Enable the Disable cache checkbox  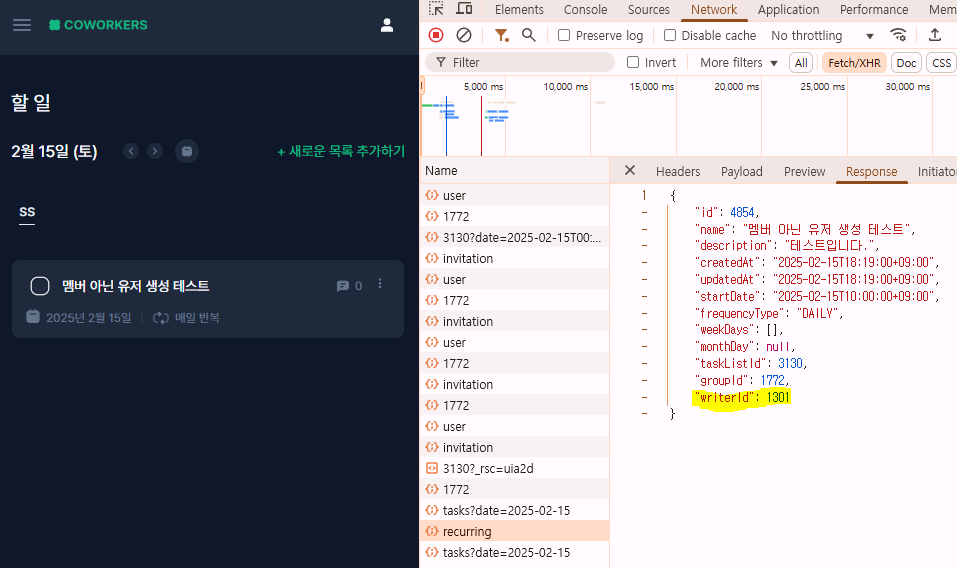tap(670, 35)
